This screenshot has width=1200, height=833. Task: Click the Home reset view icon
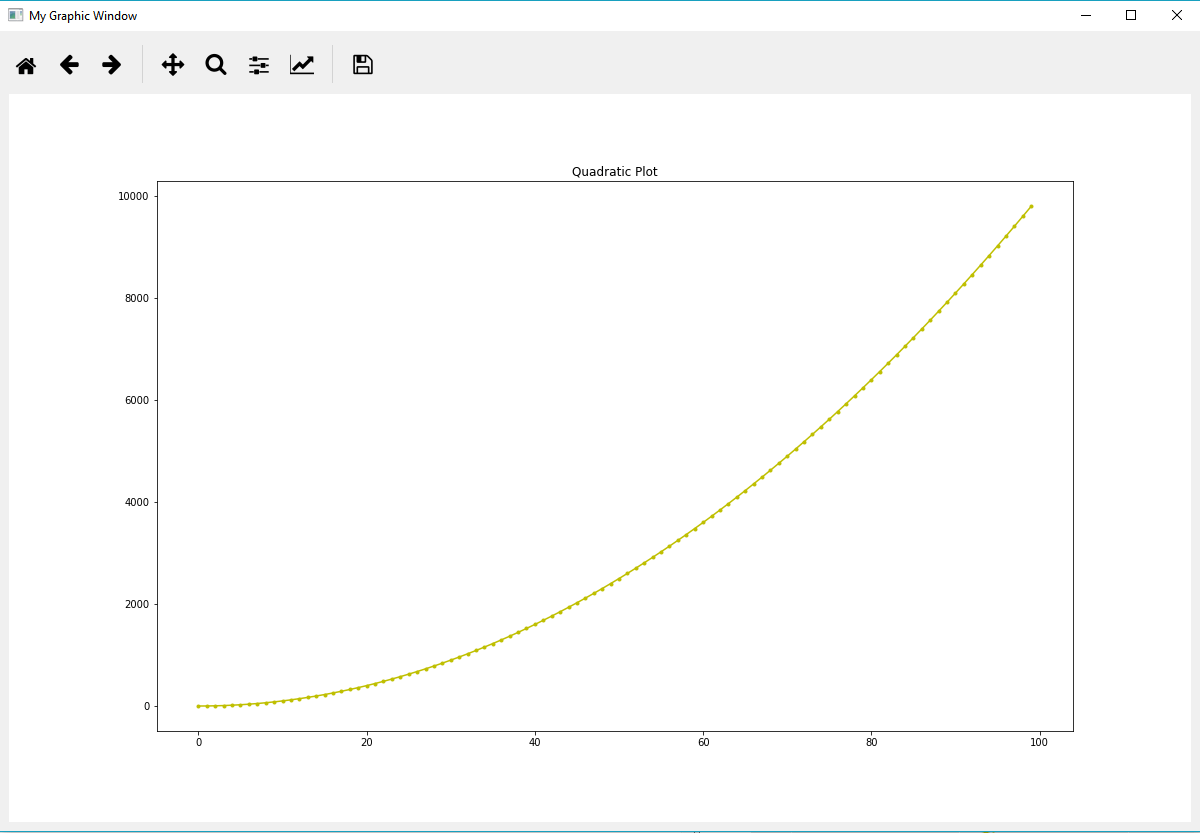coord(25,64)
